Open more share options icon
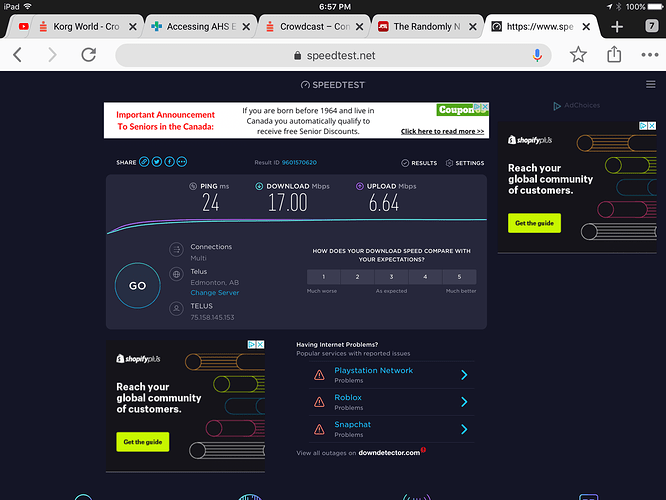This screenshot has height=500, width=666. point(182,162)
